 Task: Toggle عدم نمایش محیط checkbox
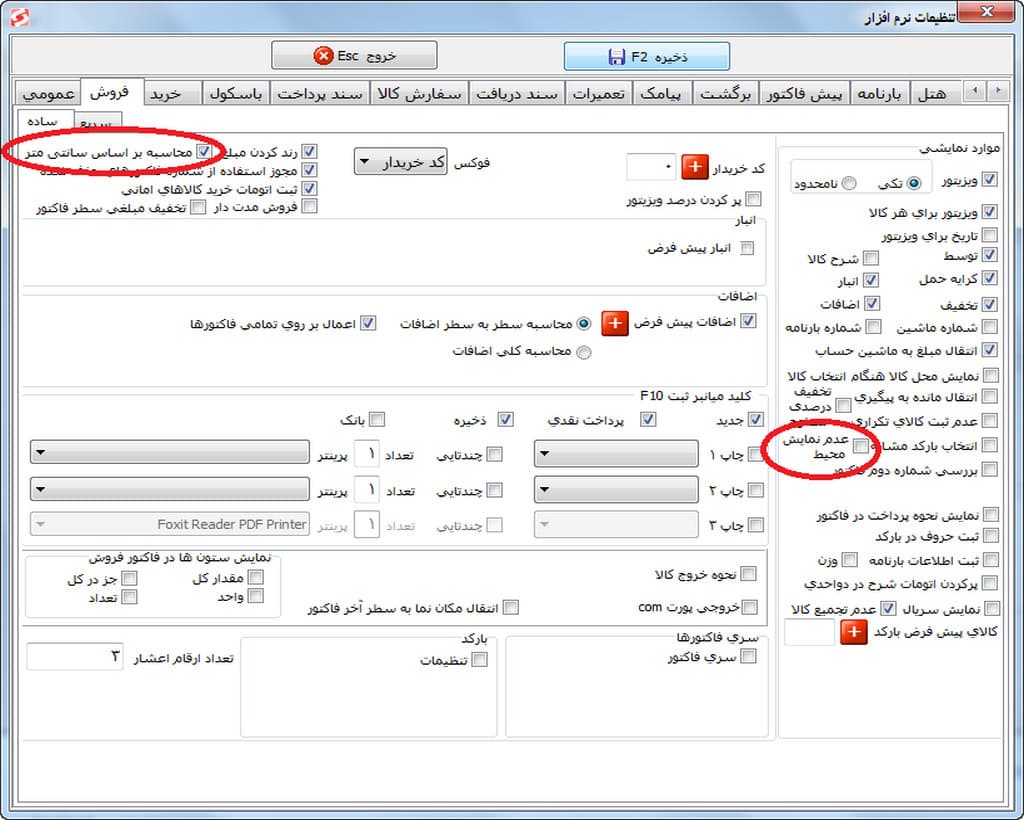(x=861, y=446)
